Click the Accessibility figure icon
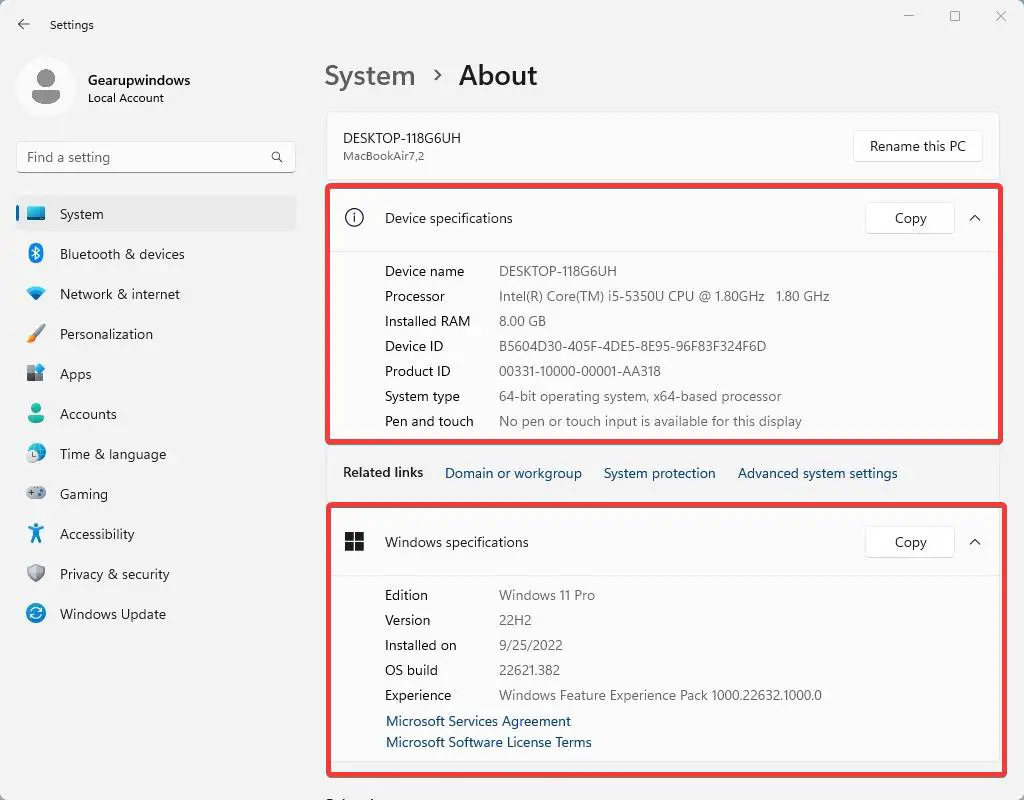 click(x=36, y=534)
